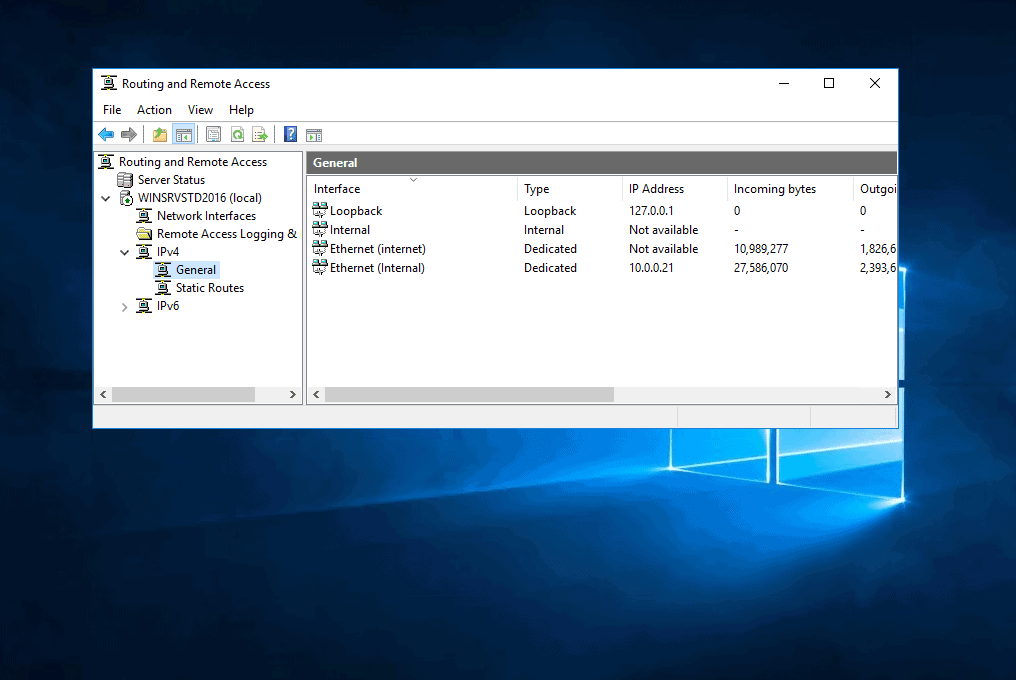Click the 127.0.0.1 IP address cell
This screenshot has height=680, width=1016.
(x=651, y=211)
